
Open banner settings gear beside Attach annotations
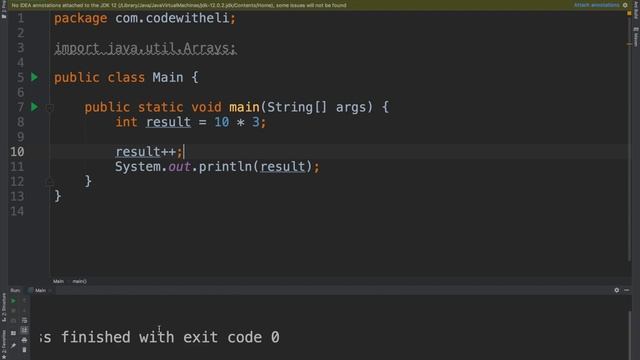point(625,5)
